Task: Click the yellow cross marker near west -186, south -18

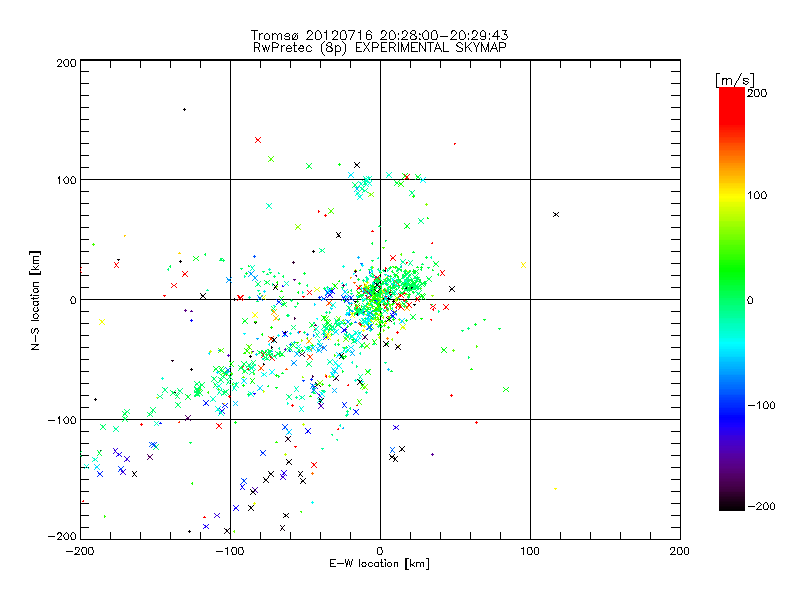Action: pyautogui.click(x=102, y=322)
